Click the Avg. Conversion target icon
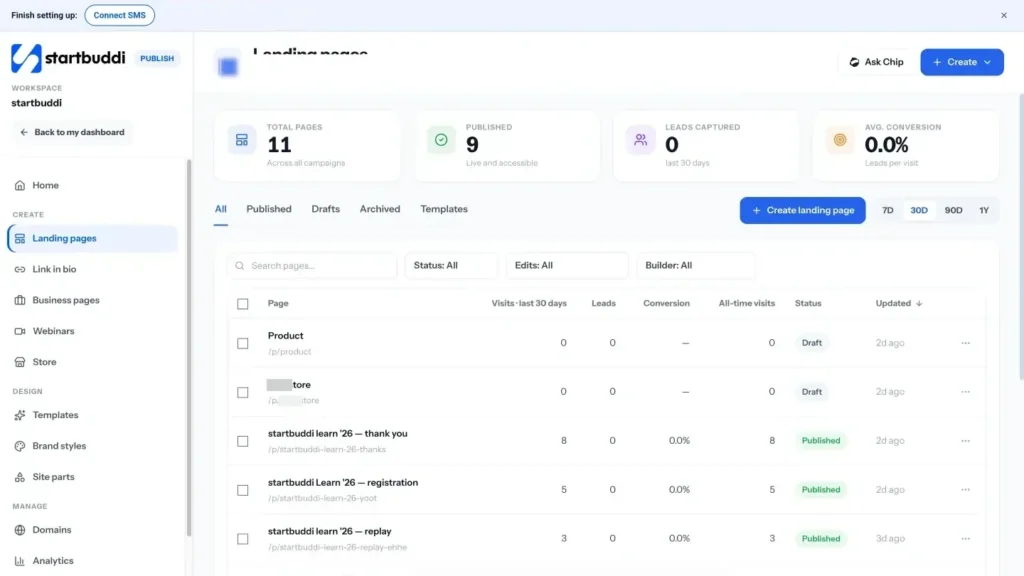 [840, 140]
